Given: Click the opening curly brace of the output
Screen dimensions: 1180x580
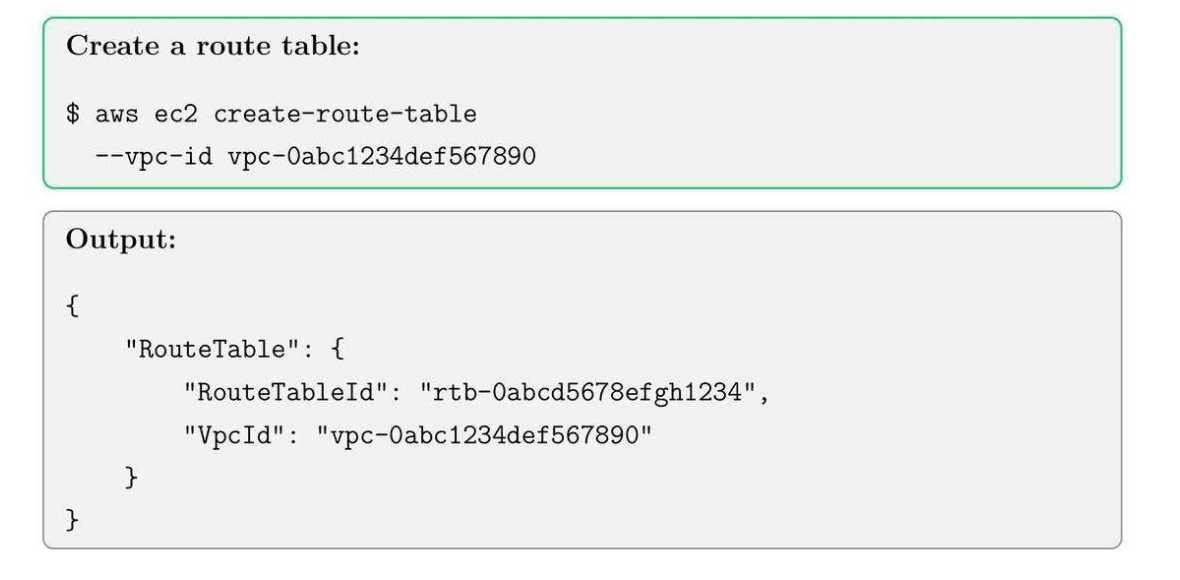Looking at the screenshot, I should pos(72,306).
